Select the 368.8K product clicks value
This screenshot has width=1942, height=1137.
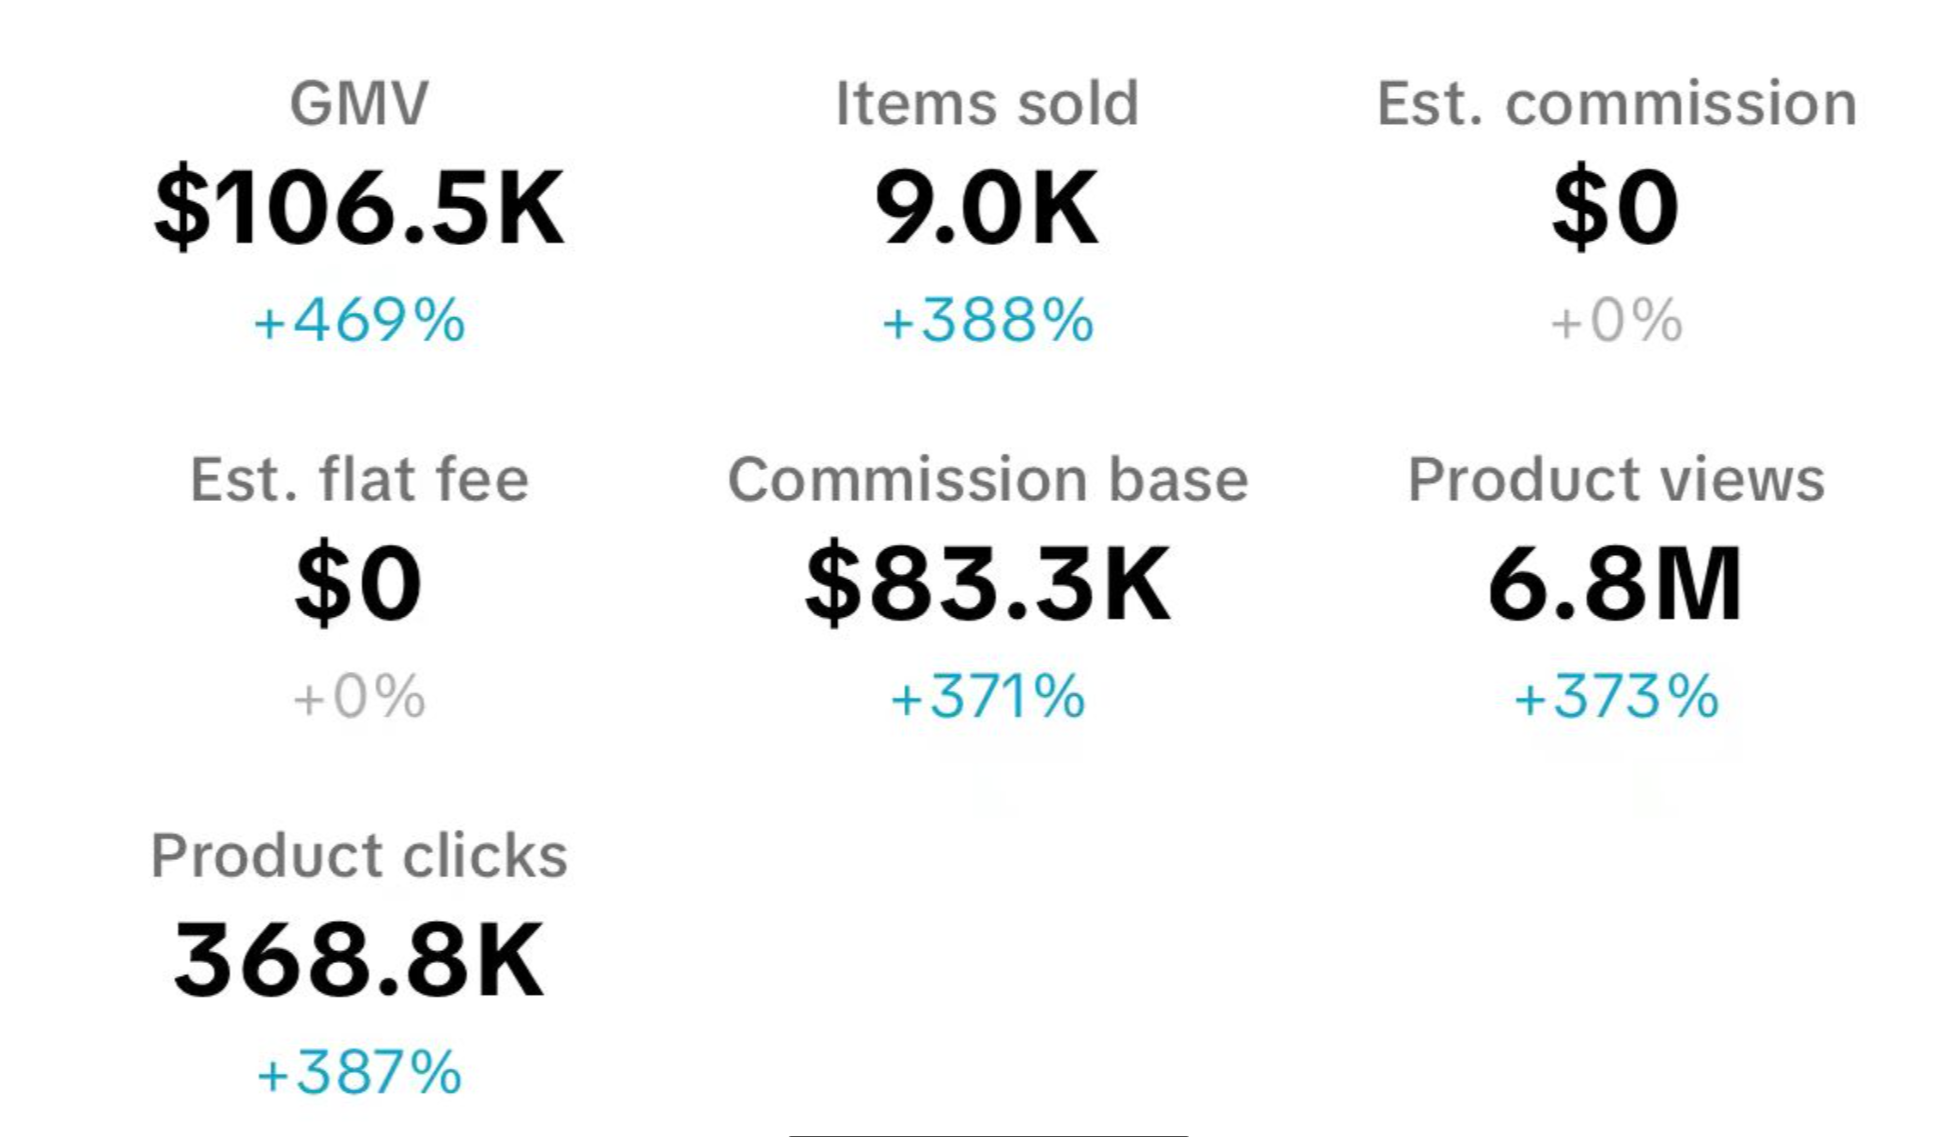(x=359, y=961)
